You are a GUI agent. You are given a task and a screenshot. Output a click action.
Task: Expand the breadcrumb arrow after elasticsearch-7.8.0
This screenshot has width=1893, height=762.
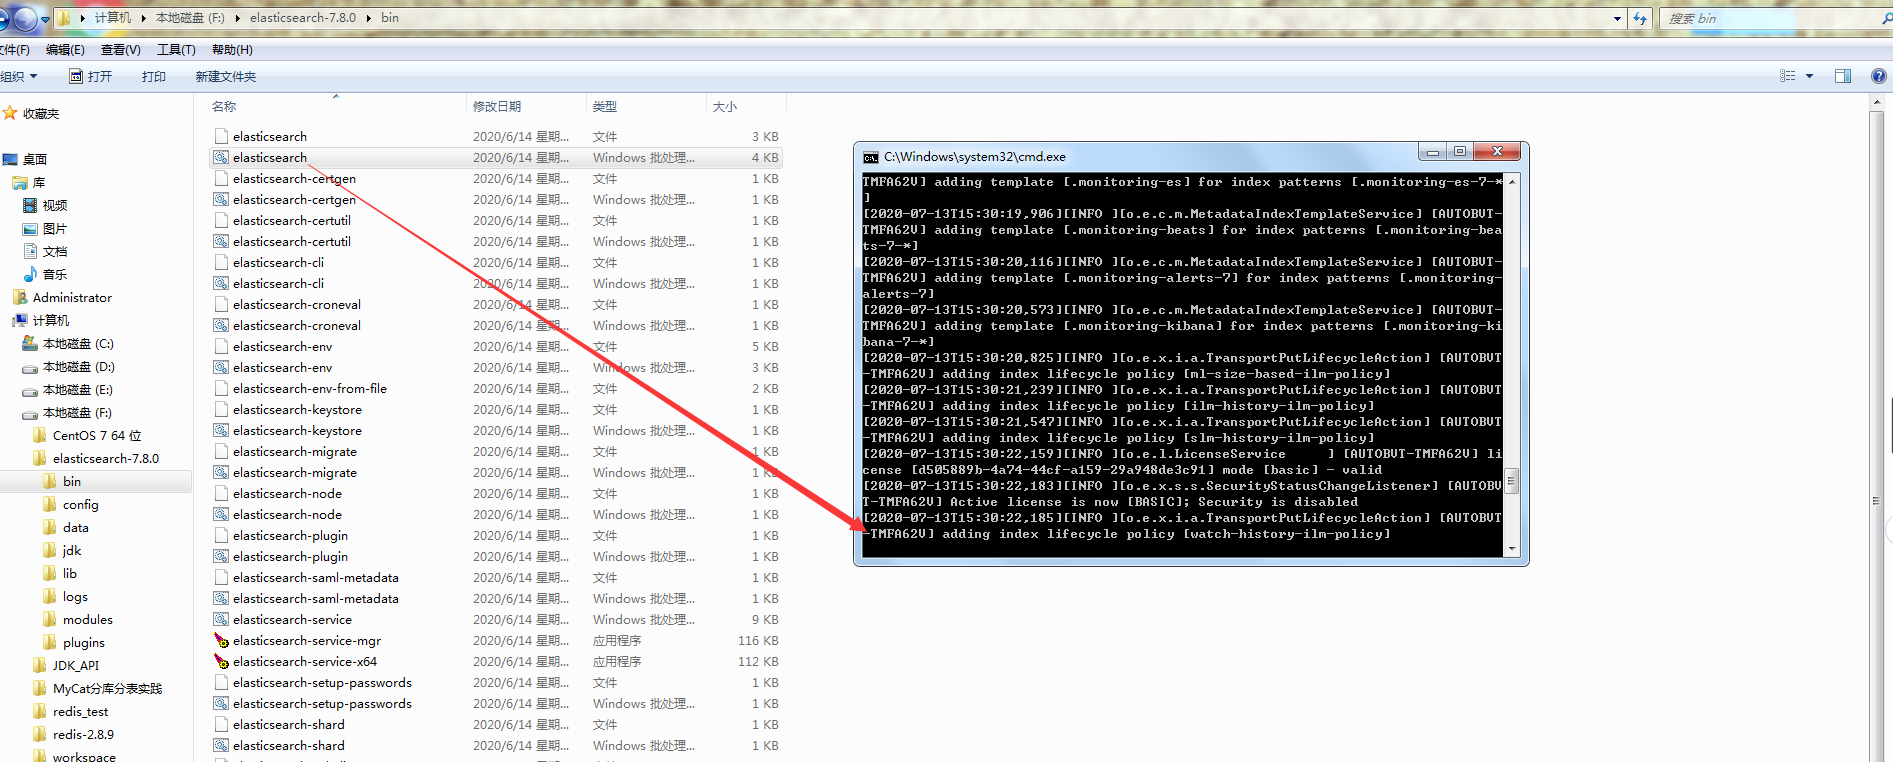pyautogui.click(x=369, y=18)
